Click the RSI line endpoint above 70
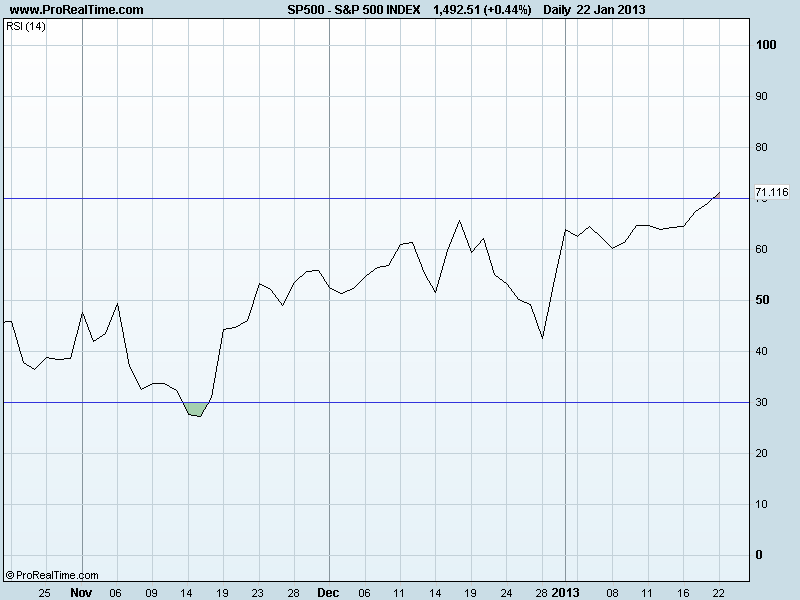The image size is (800, 600). [719, 193]
